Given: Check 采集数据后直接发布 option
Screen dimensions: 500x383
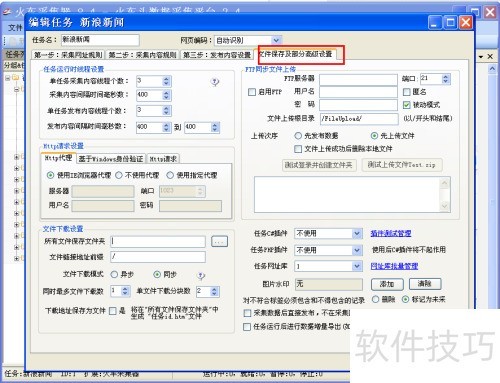Looking at the screenshot, I should [247, 313].
